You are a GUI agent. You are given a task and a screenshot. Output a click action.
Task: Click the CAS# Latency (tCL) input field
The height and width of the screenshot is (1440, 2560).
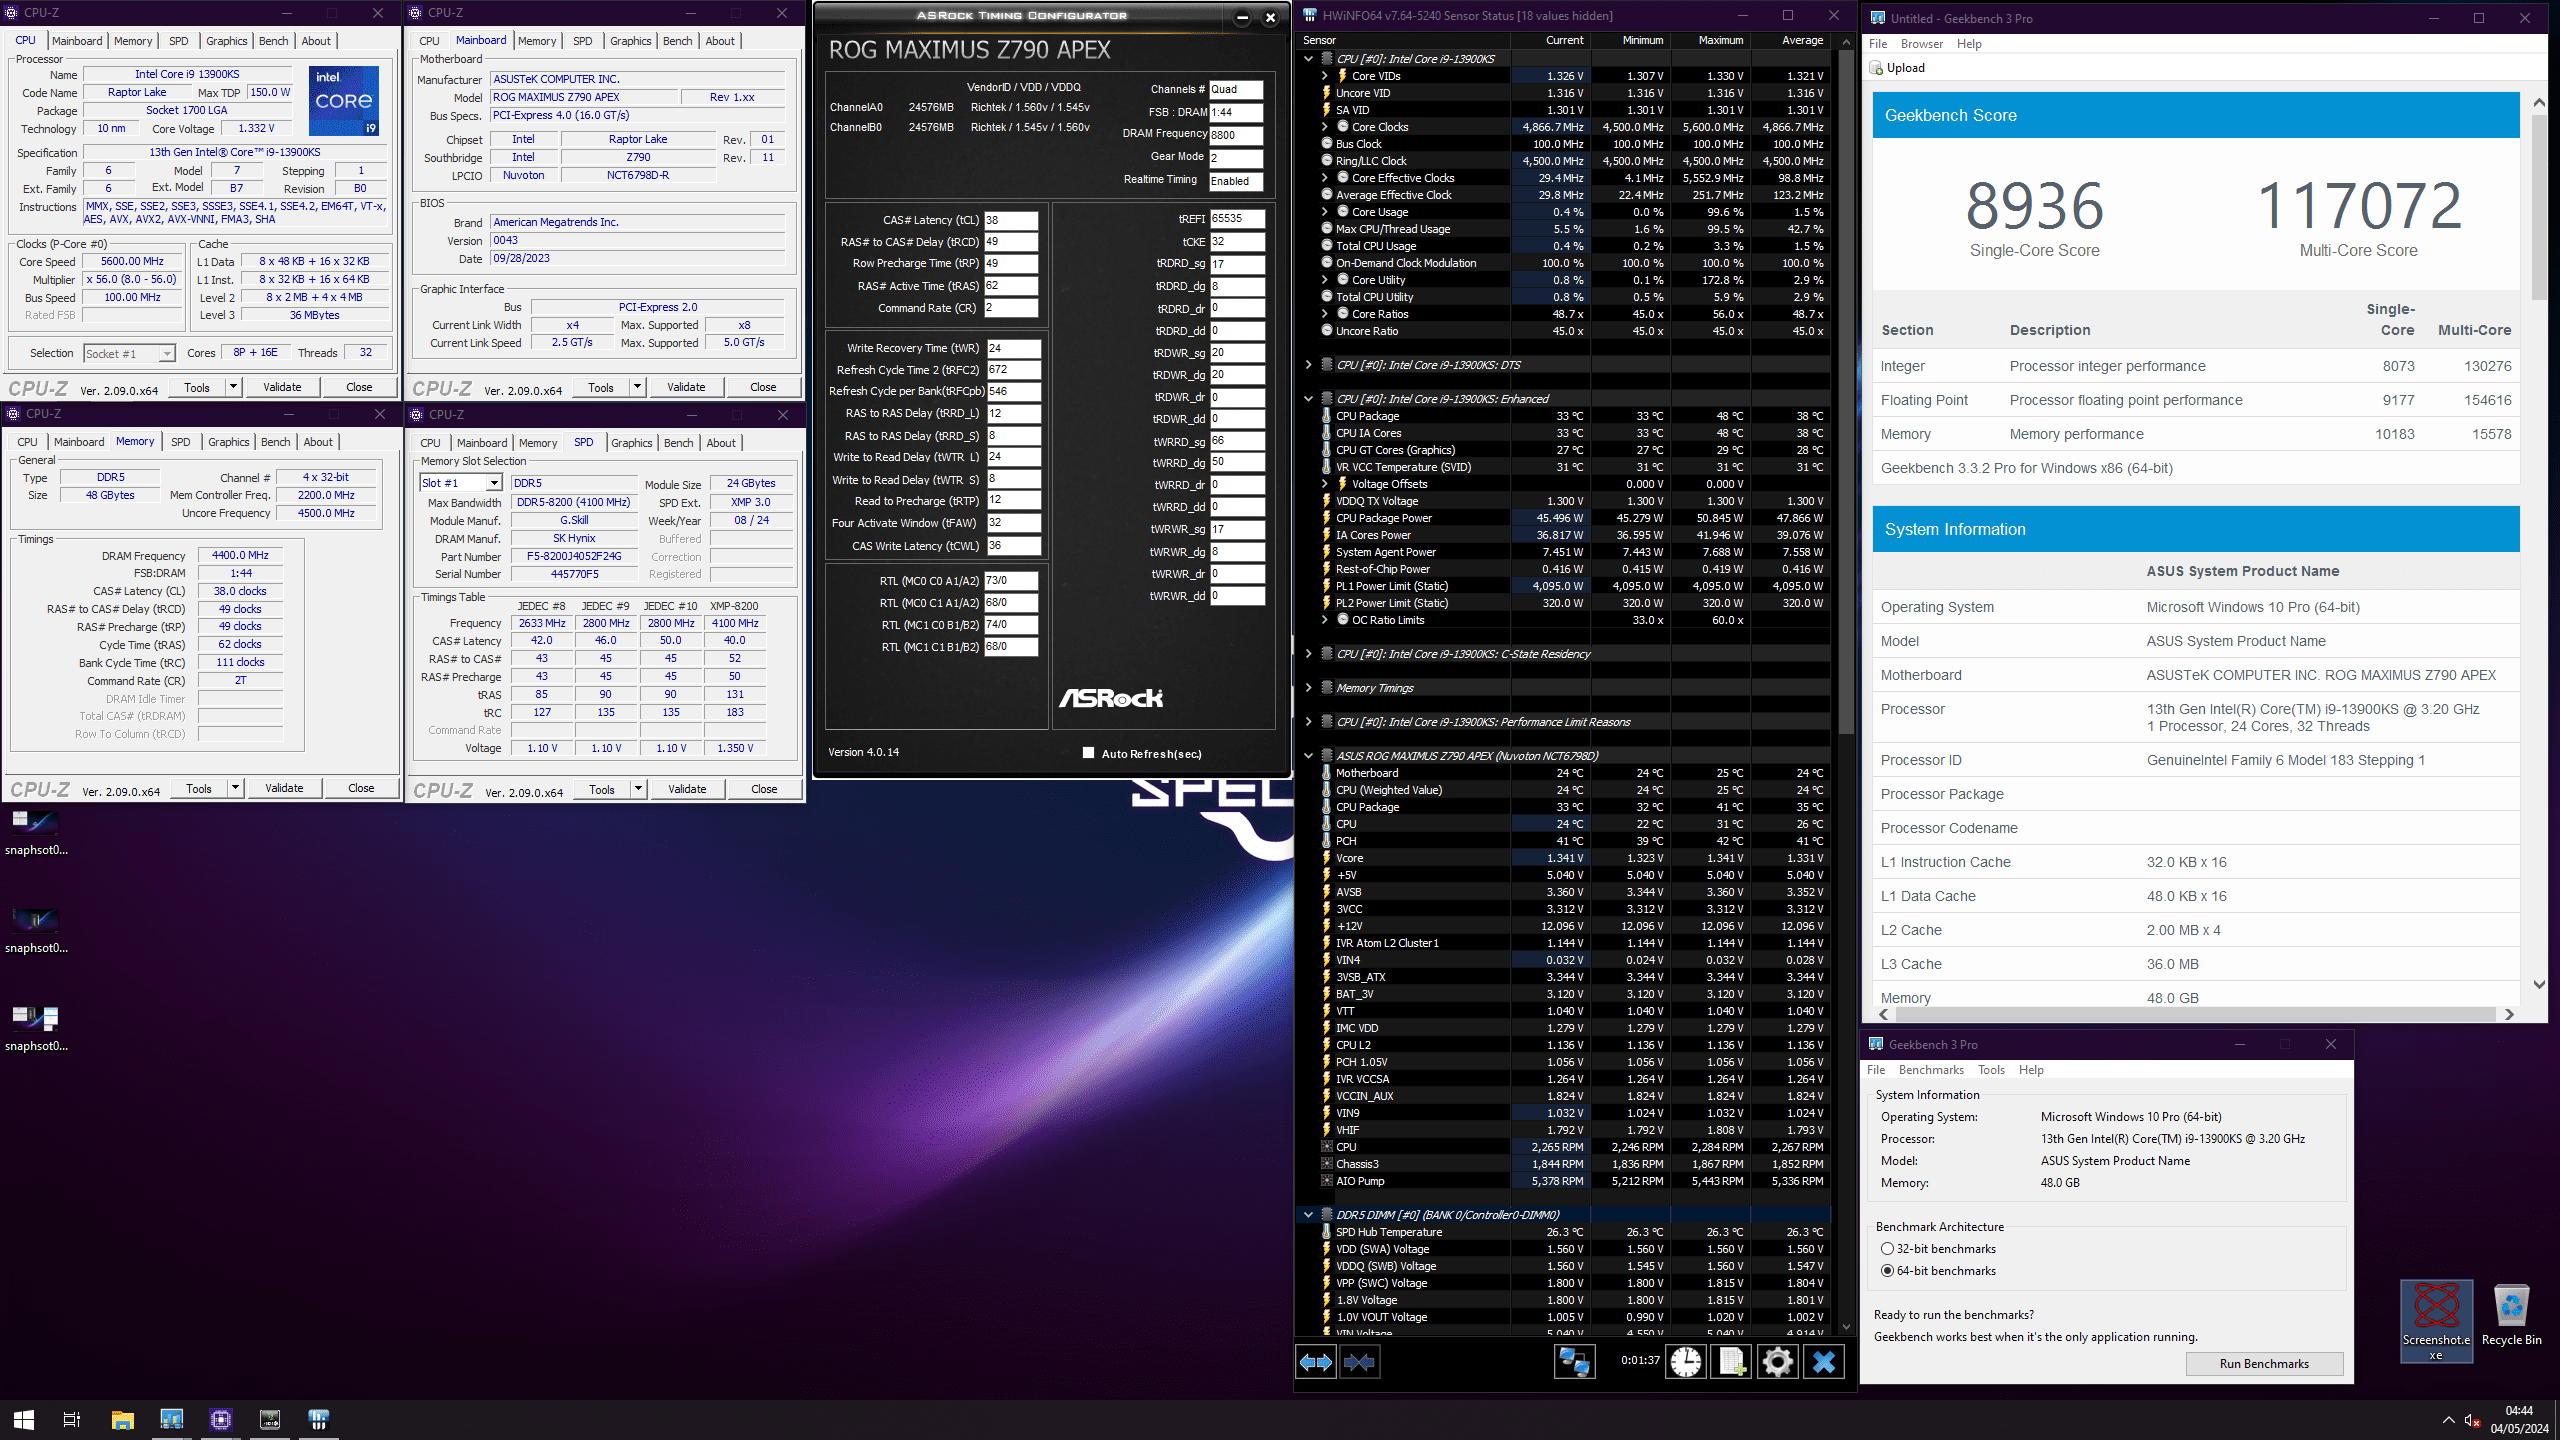[x=1011, y=220]
